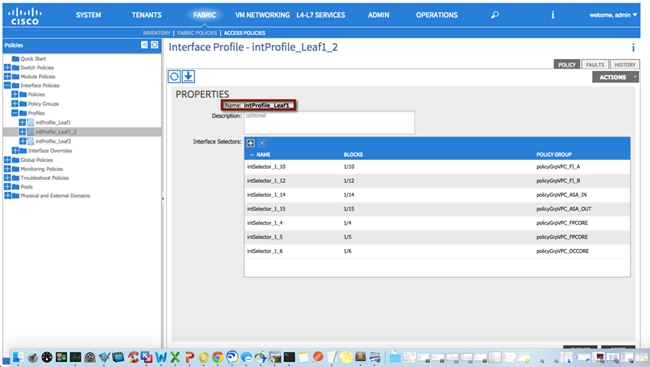Open the VM NETWORKING menu
Image resolution: width=650 pixels, height=367 pixels.
[262, 15]
